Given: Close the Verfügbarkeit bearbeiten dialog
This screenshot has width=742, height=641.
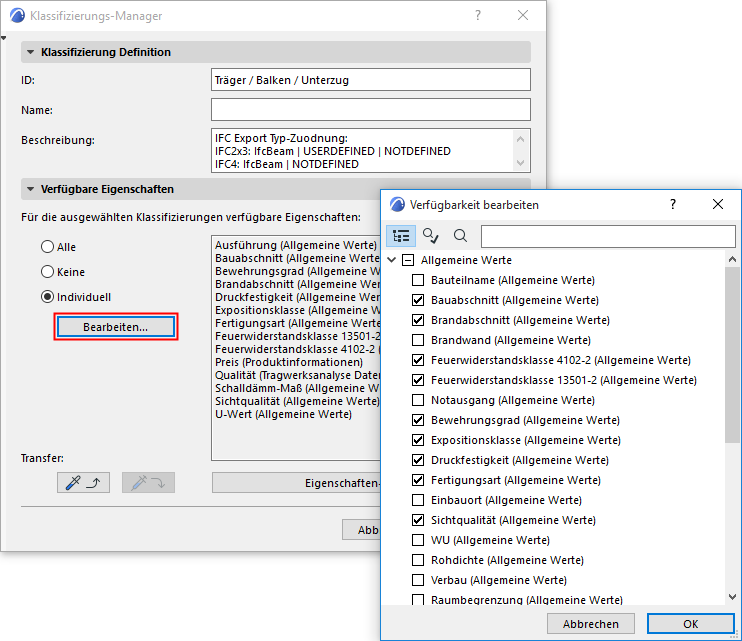Looking at the screenshot, I should click(718, 204).
